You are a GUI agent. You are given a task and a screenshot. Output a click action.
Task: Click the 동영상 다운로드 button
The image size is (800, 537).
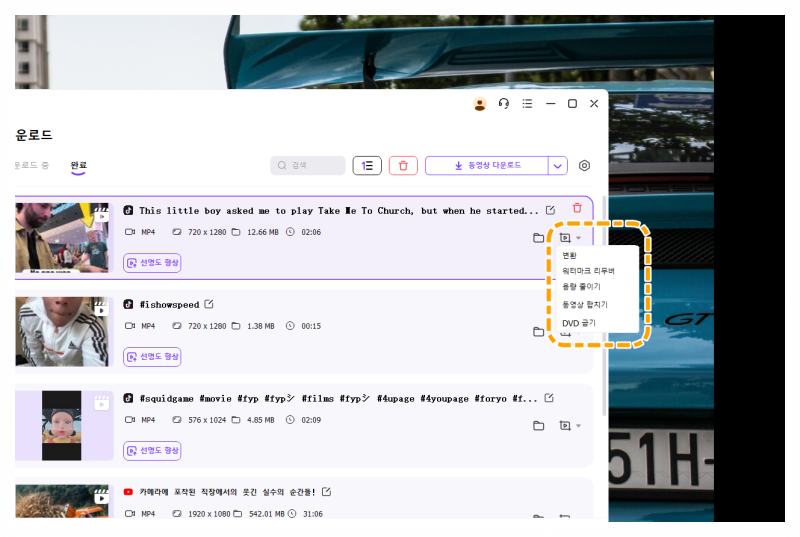point(487,166)
